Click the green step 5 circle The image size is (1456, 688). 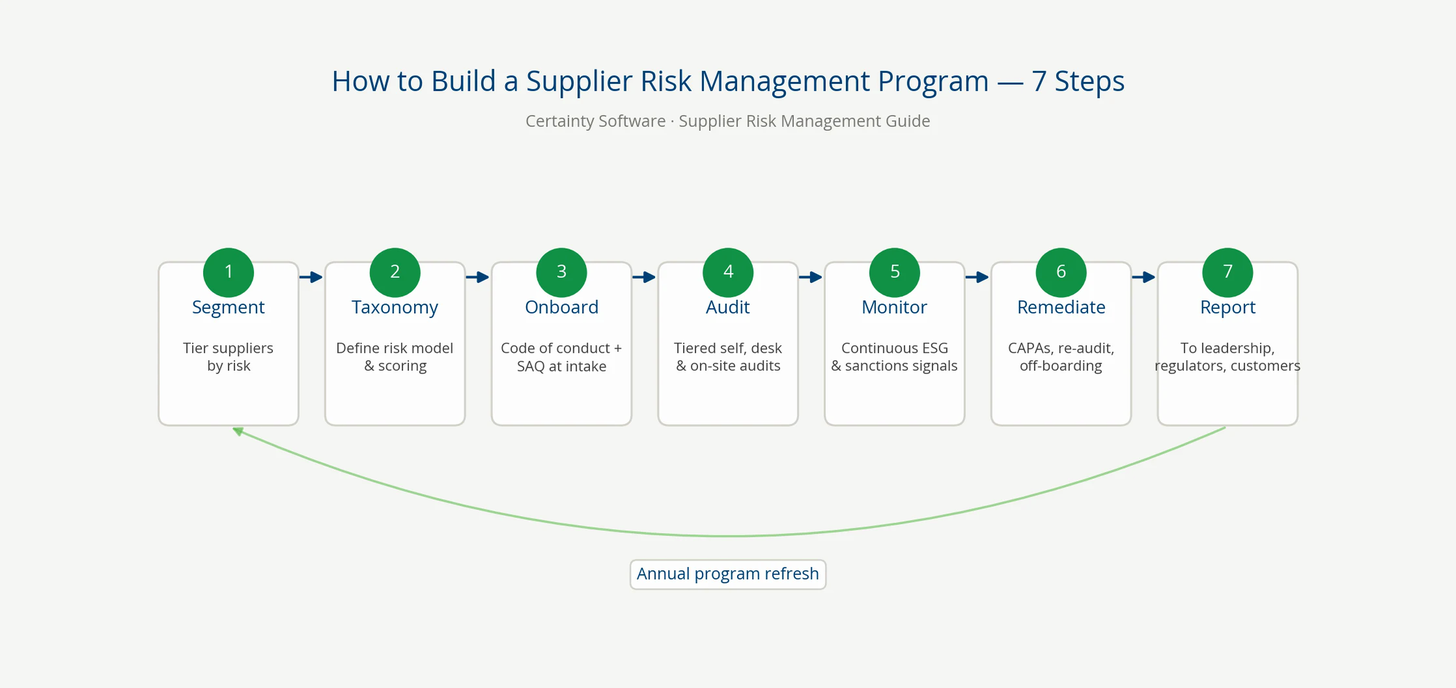[895, 272]
